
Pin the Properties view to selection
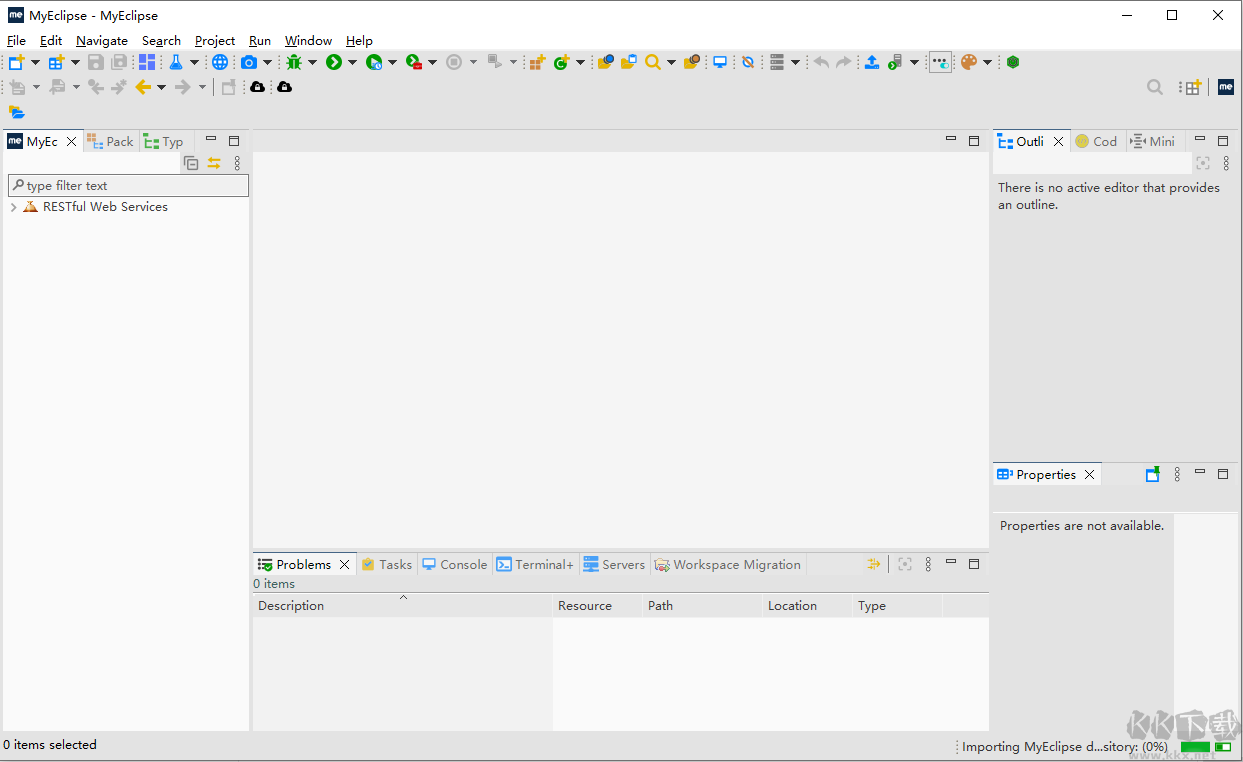[1152, 475]
